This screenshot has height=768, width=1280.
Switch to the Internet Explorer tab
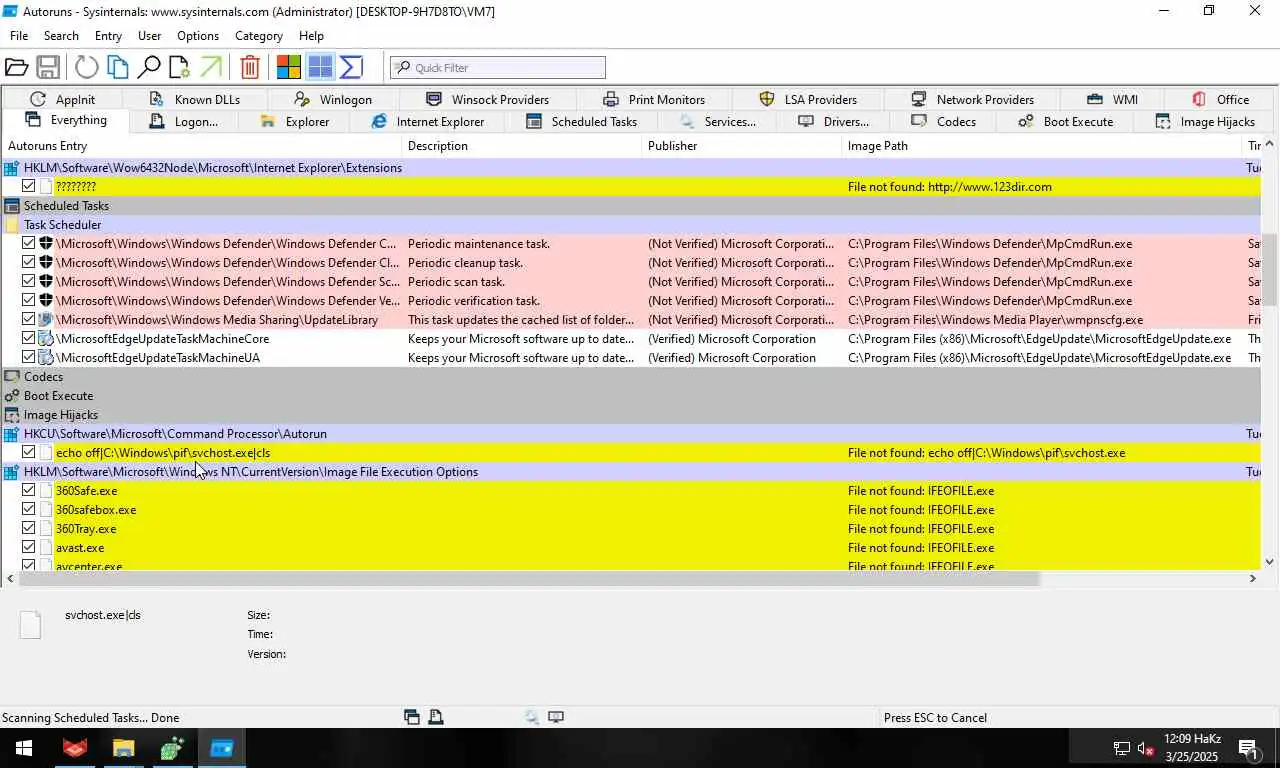click(x=427, y=121)
